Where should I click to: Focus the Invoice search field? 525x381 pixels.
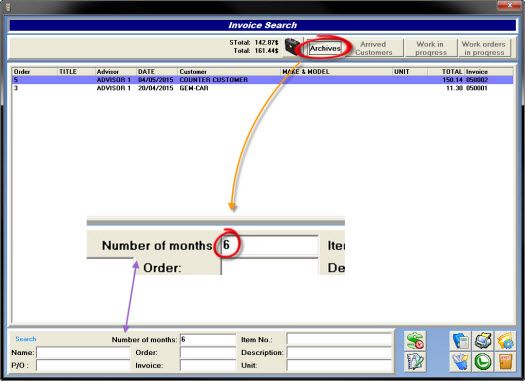(x=208, y=365)
